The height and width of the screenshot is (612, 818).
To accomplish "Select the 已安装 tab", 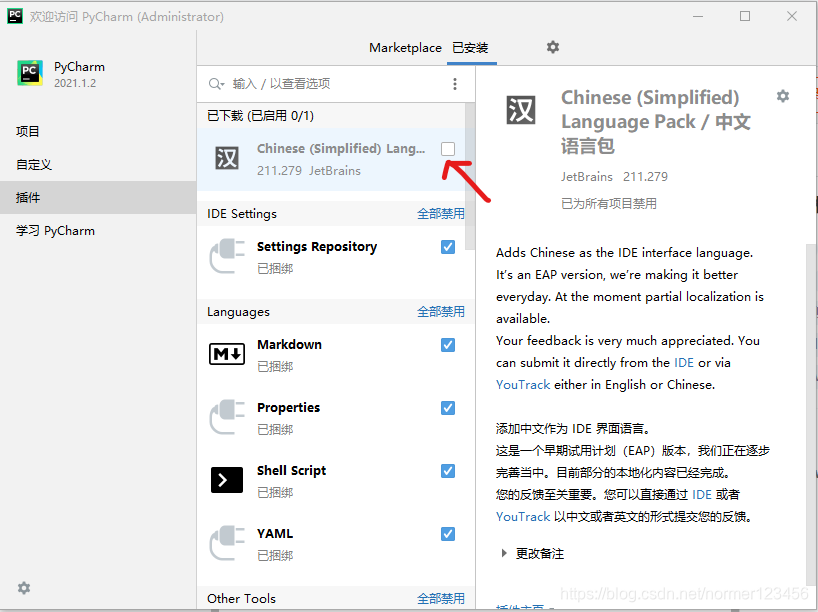I will click(x=470, y=47).
